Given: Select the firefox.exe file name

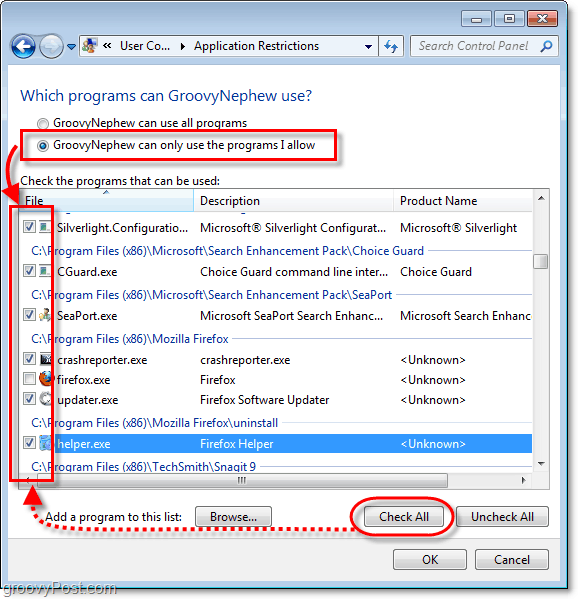Looking at the screenshot, I should (84, 380).
